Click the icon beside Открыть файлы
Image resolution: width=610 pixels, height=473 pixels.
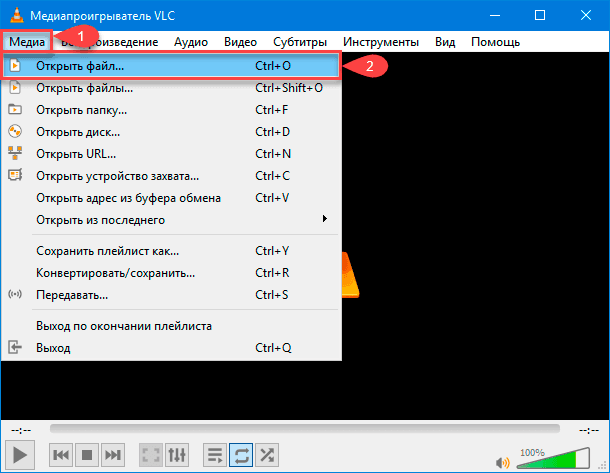tap(15, 87)
